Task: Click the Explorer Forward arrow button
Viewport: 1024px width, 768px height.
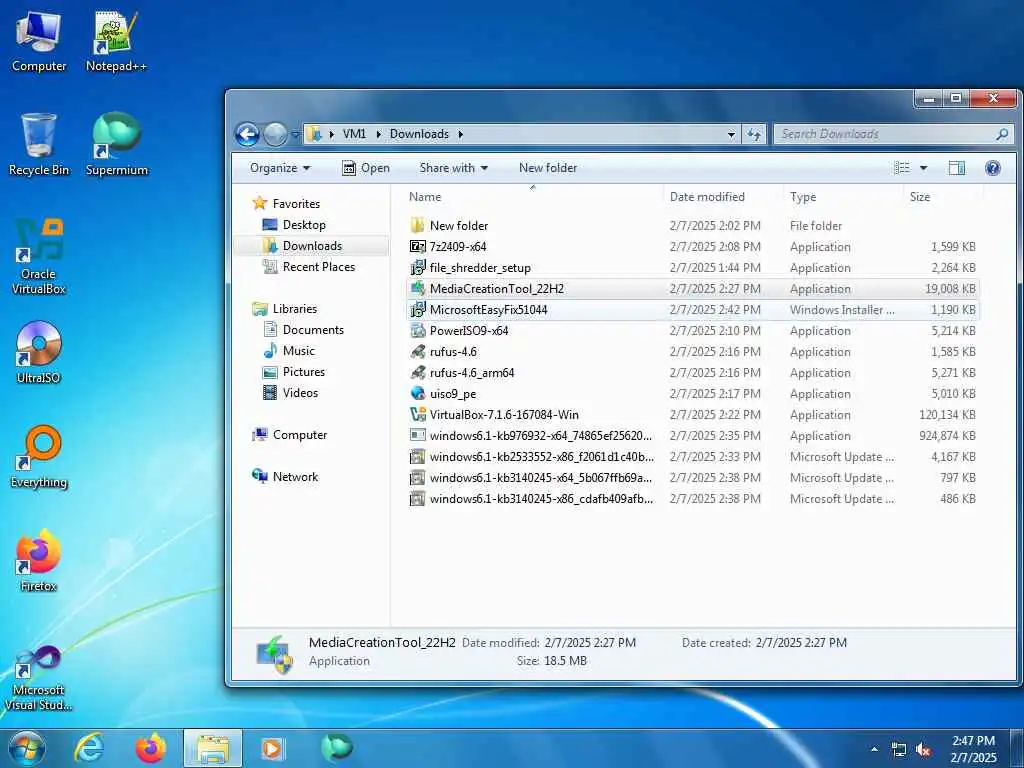Action: (275, 135)
